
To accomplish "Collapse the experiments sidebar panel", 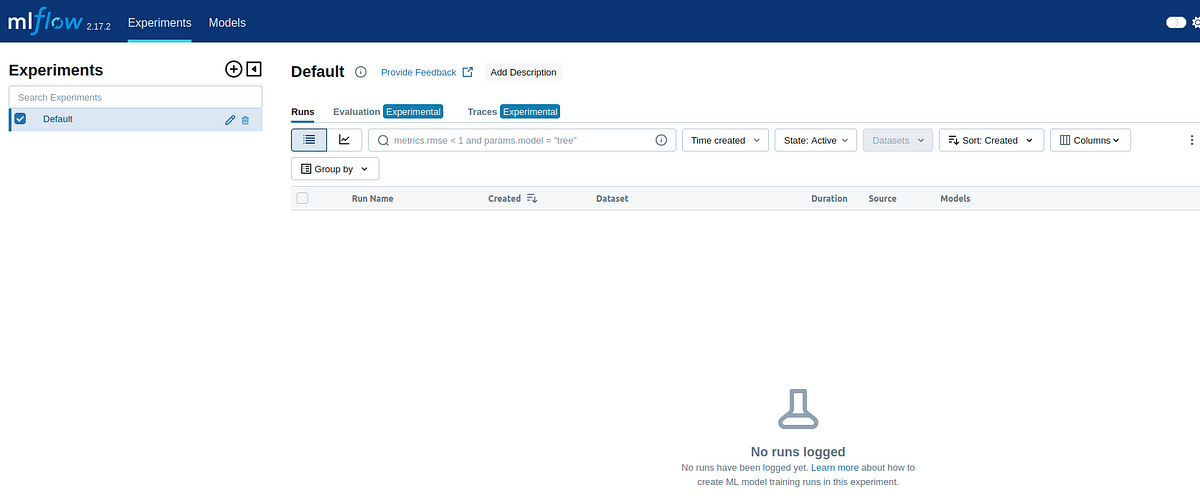I will click(254, 69).
